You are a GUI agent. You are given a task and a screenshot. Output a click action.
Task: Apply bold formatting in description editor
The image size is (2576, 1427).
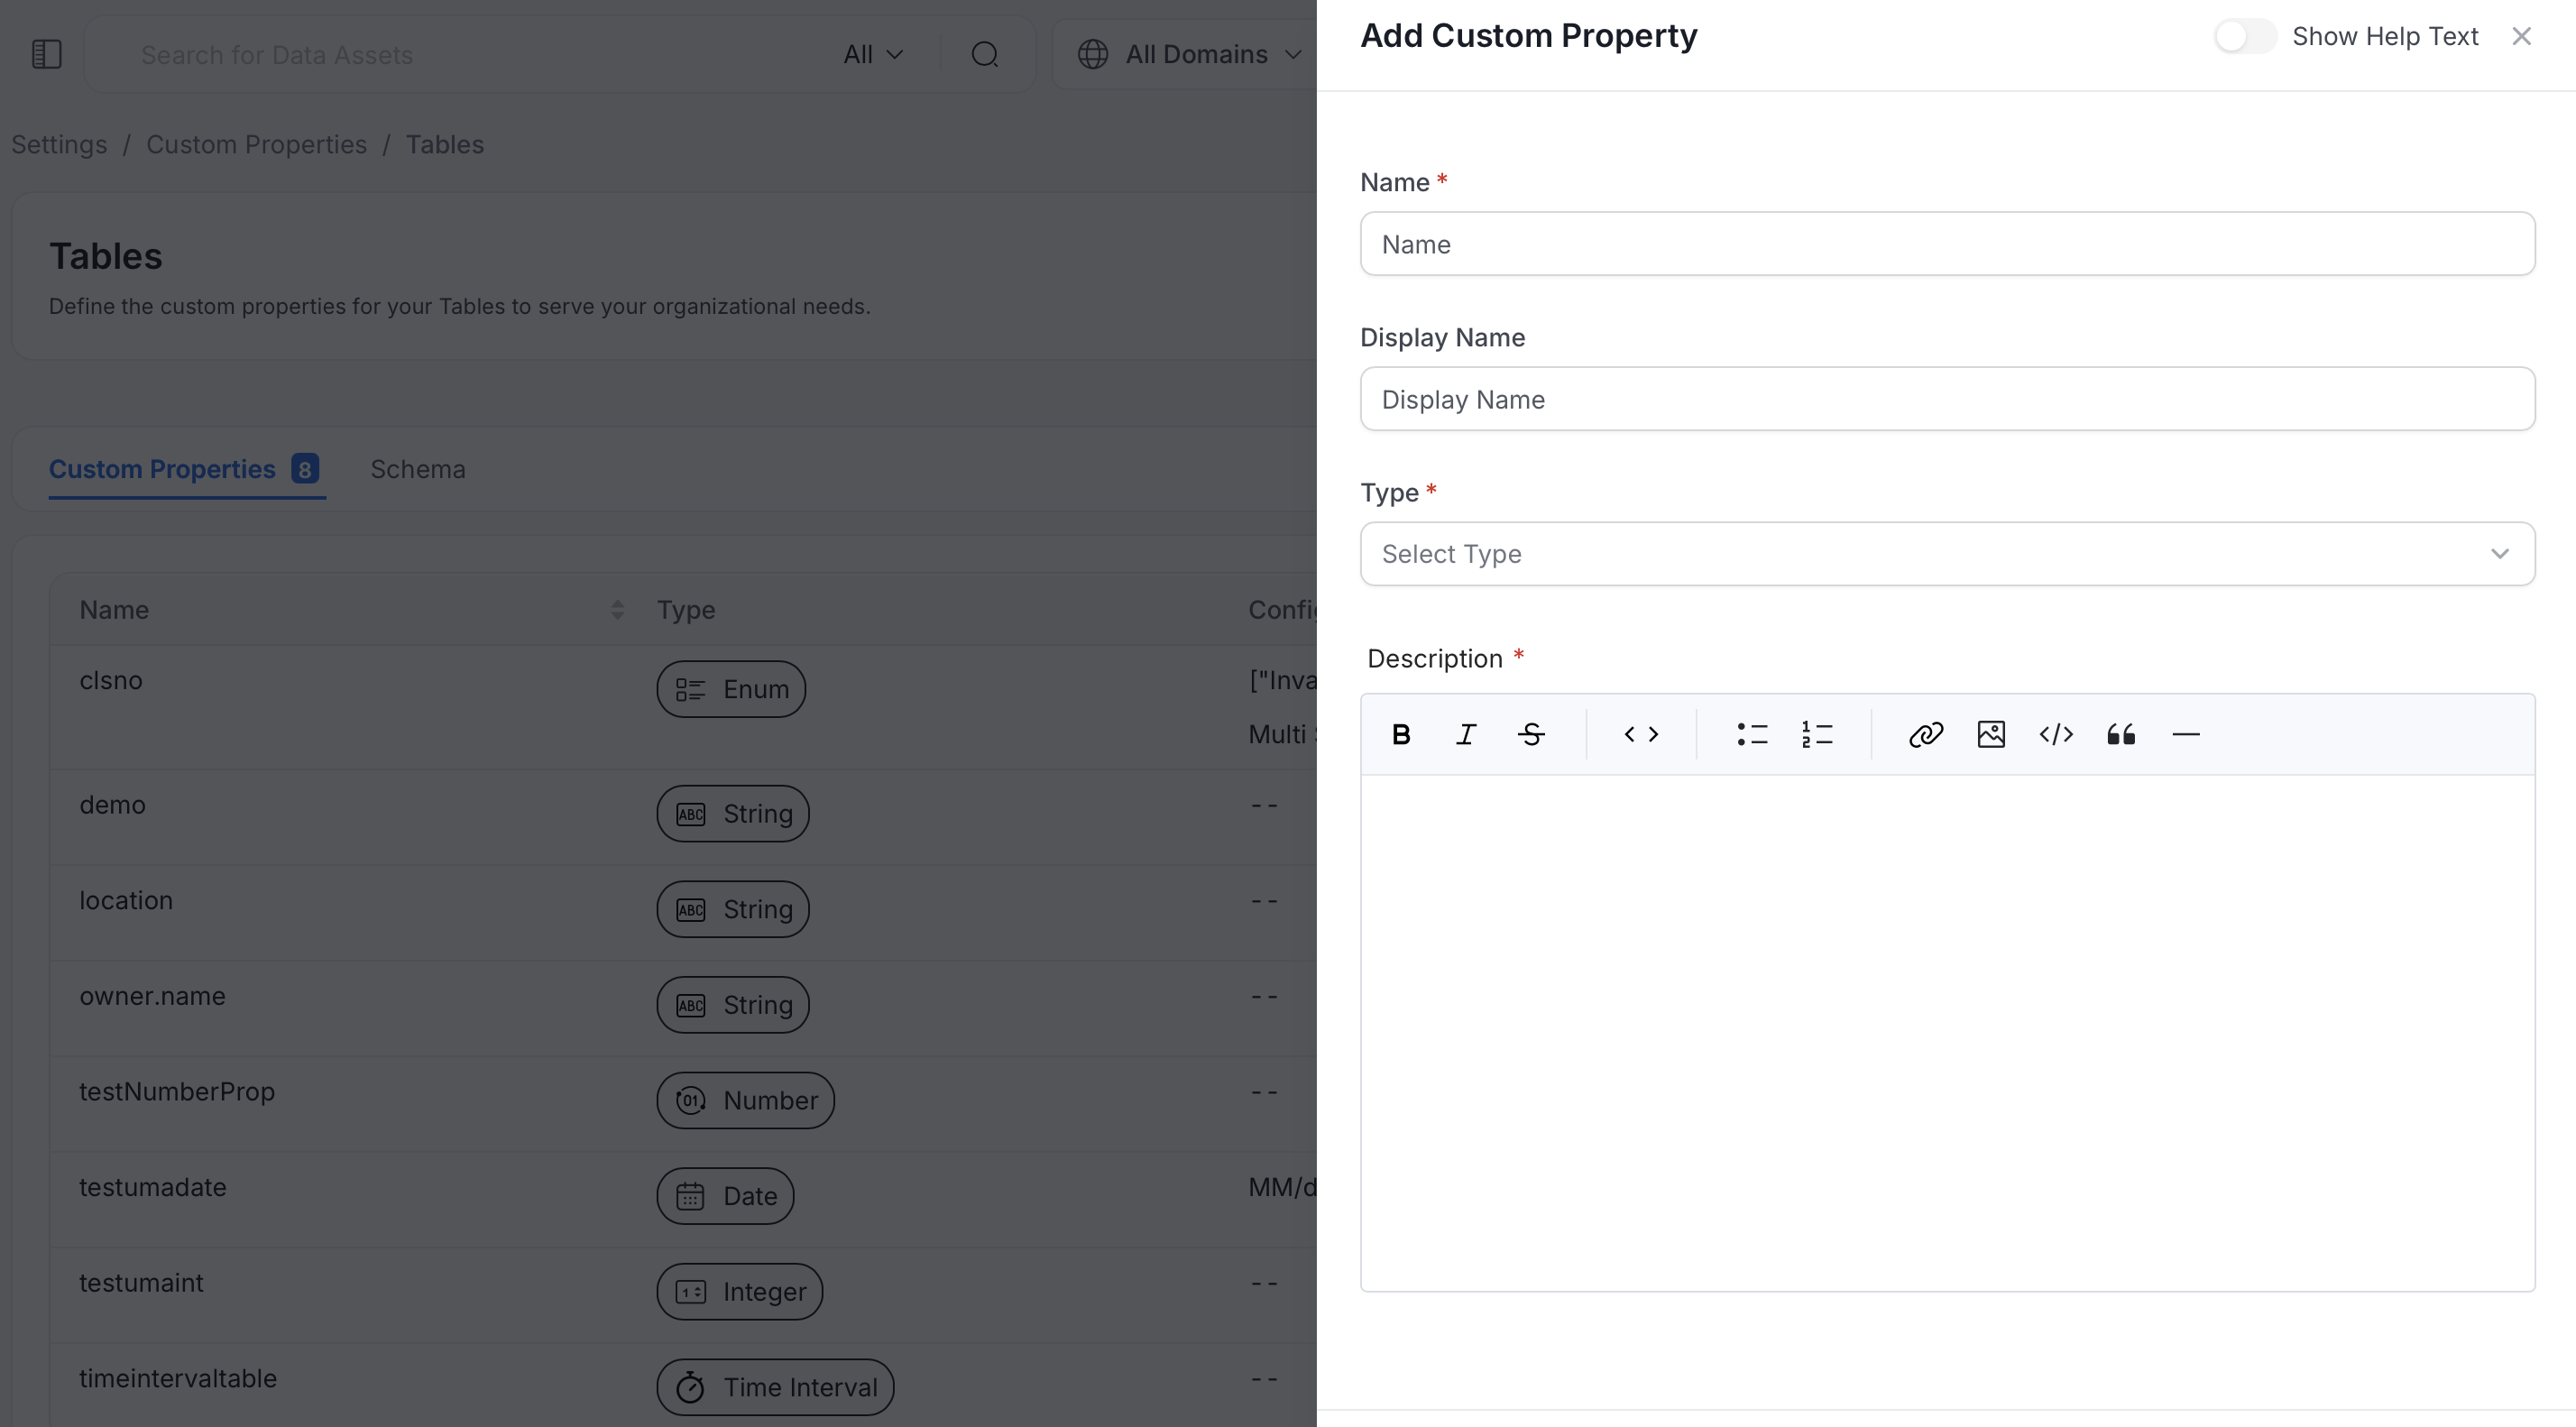coord(1401,734)
